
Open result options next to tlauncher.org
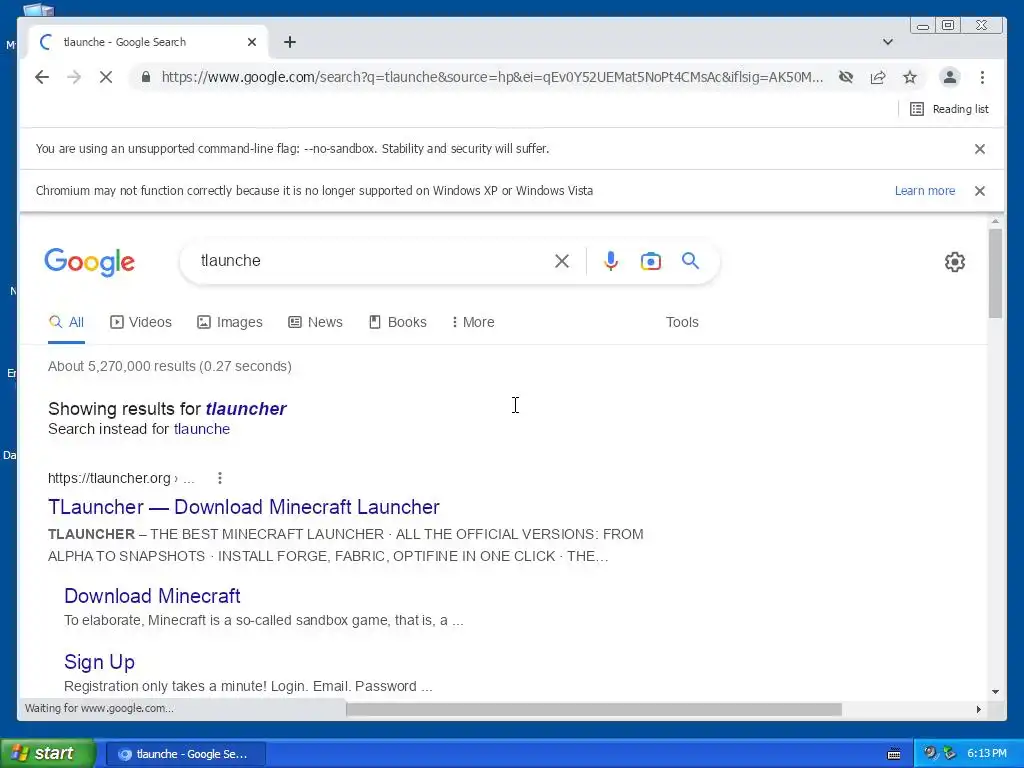point(220,478)
